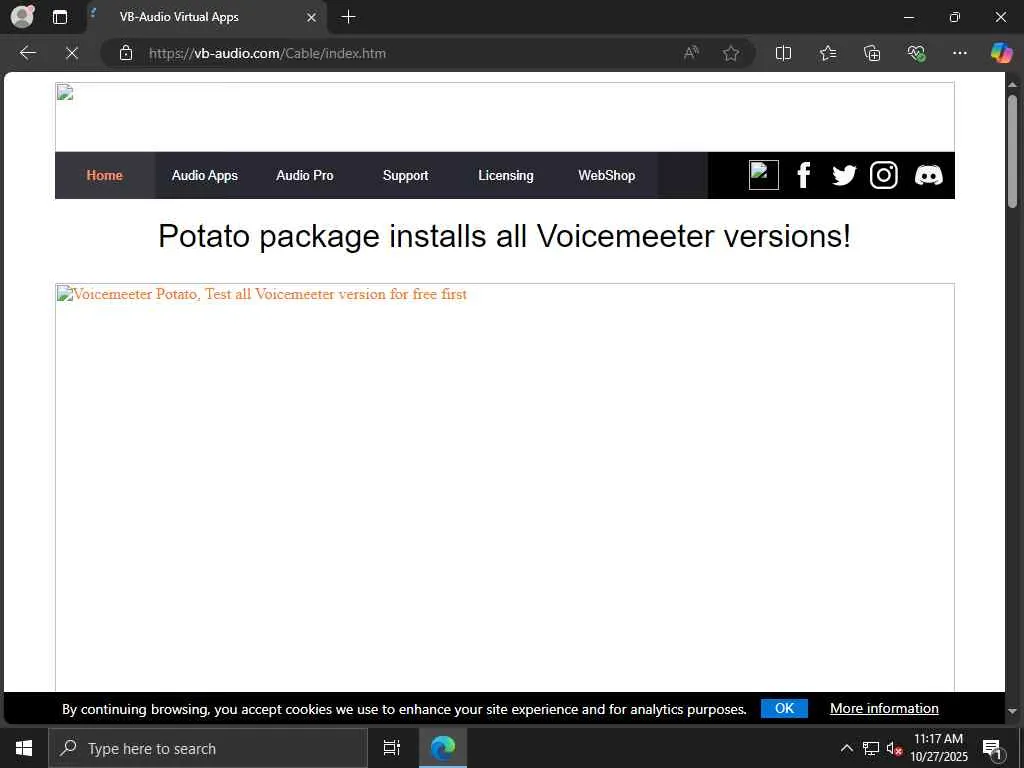Accept cookies with the OK button
This screenshot has height=768, width=1024.
[784, 709]
